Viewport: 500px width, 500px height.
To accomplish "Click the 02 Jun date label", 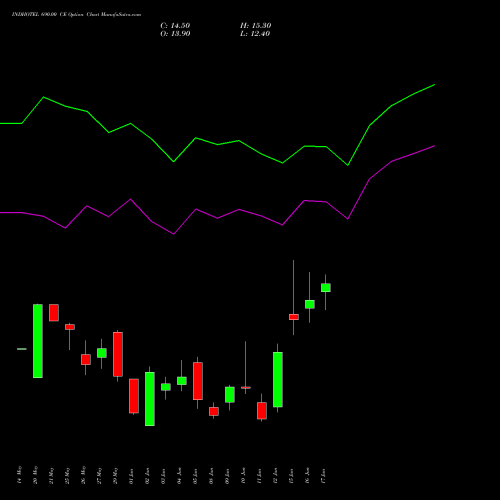I will [147, 476].
